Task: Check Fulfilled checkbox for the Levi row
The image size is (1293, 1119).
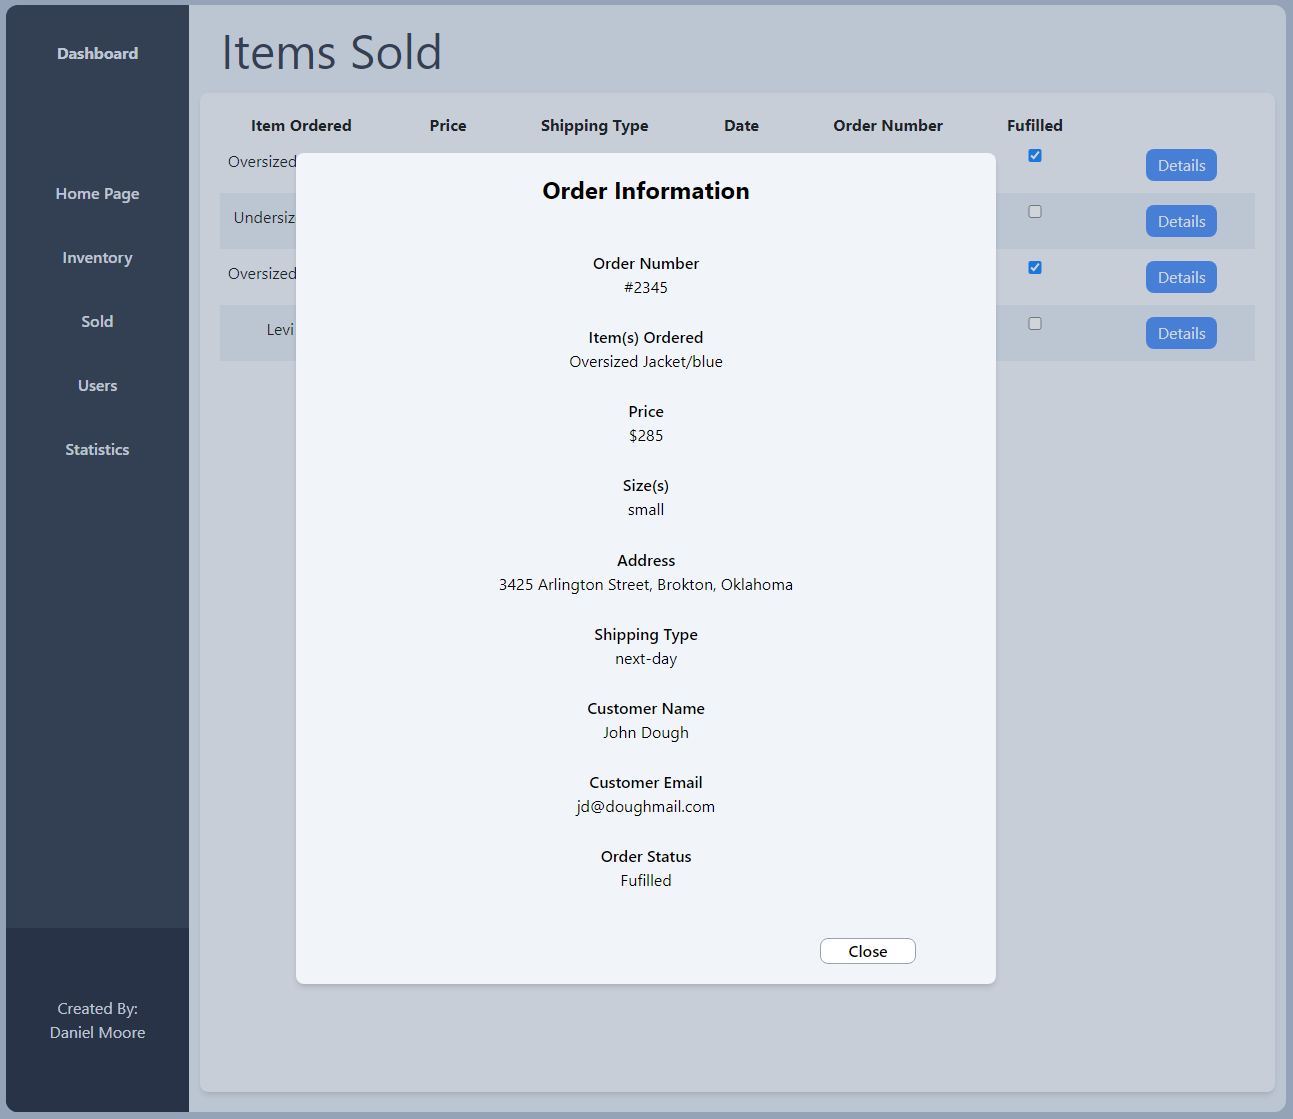Action: coord(1035,323)
